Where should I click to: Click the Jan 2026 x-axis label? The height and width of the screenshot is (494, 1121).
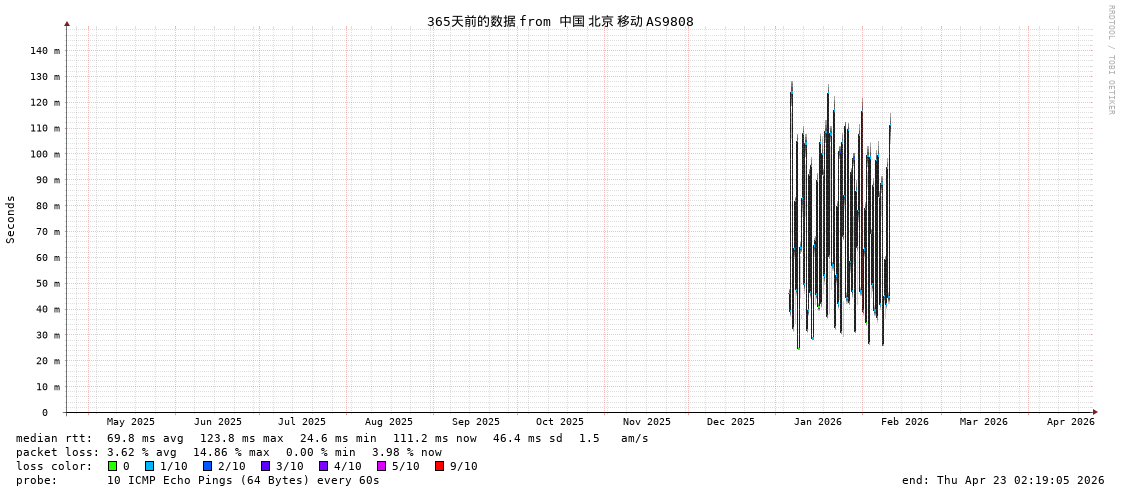point(817,422)
